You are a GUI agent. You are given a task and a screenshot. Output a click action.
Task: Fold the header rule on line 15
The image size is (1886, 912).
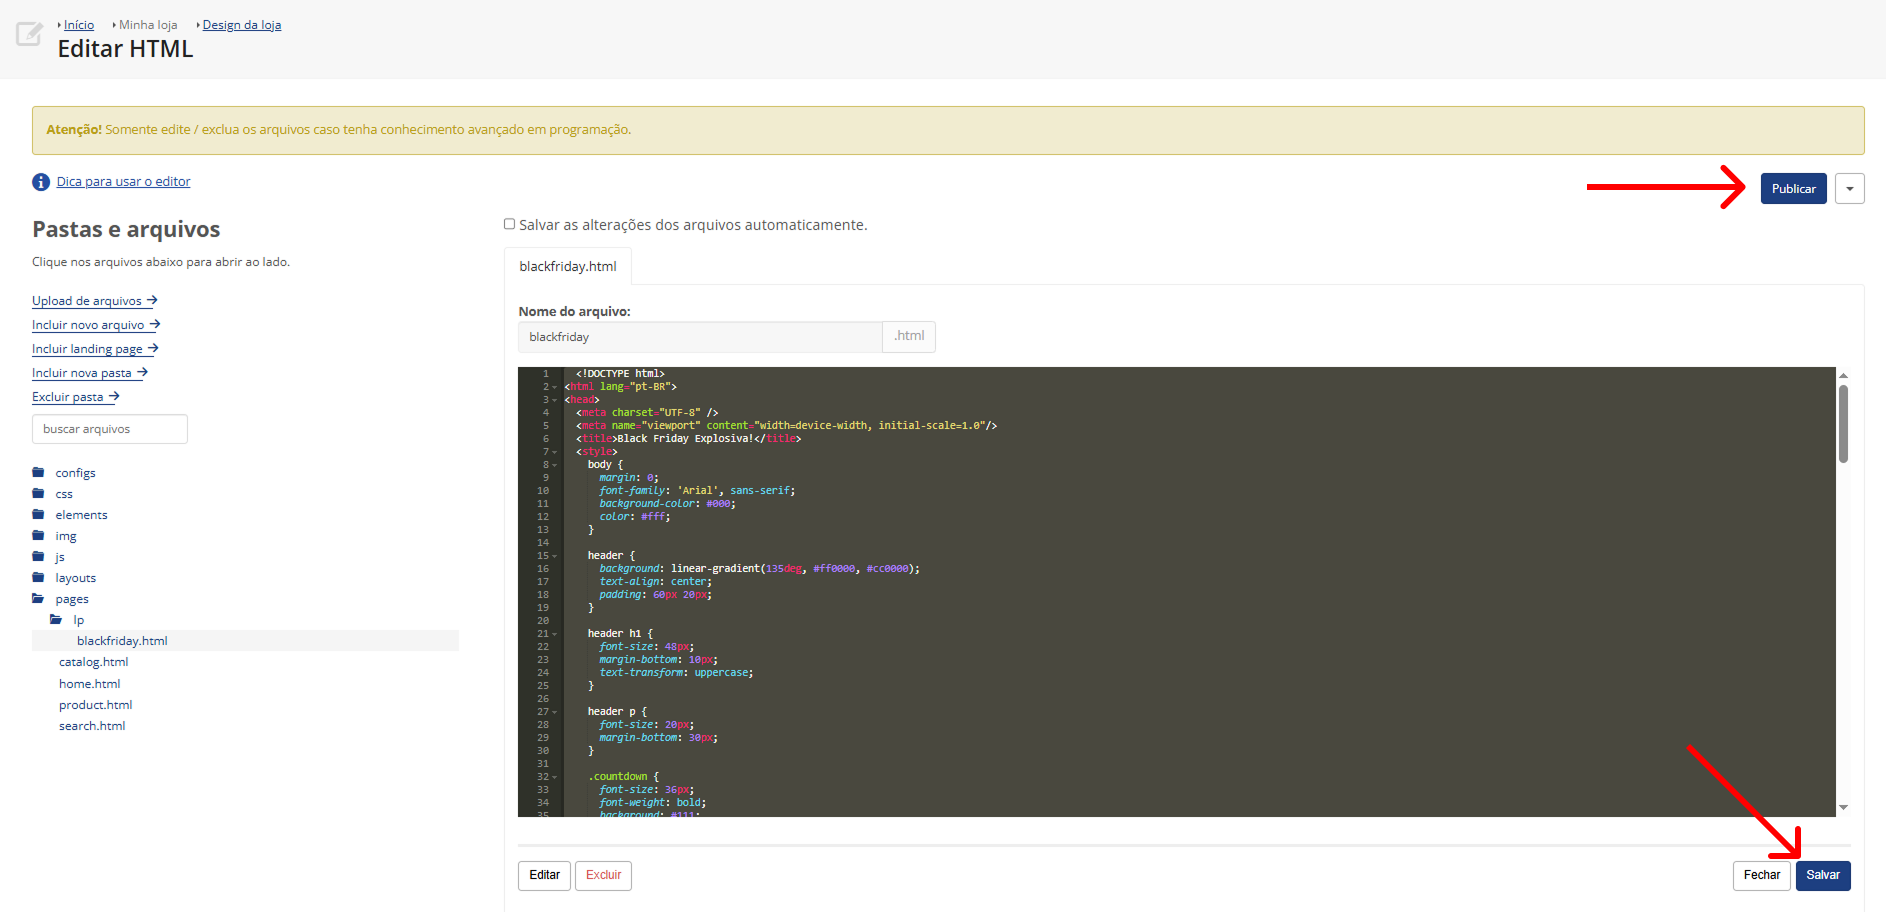pyautogui.click(x=555, y=556)
